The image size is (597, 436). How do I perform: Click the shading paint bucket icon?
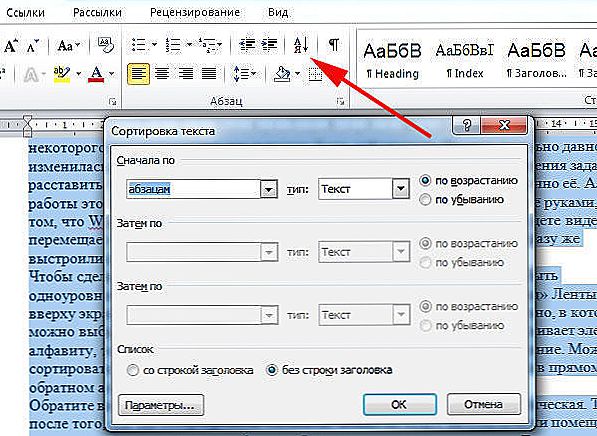[282, 73]
